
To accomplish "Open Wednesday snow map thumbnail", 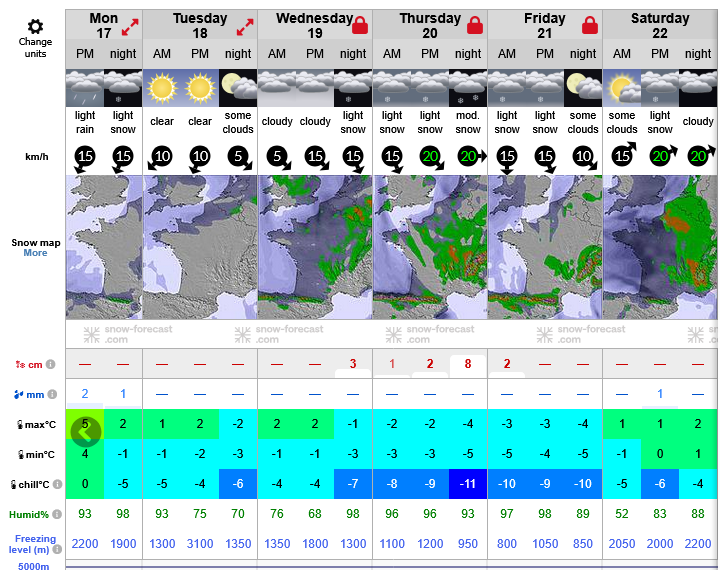I will 315,247.
